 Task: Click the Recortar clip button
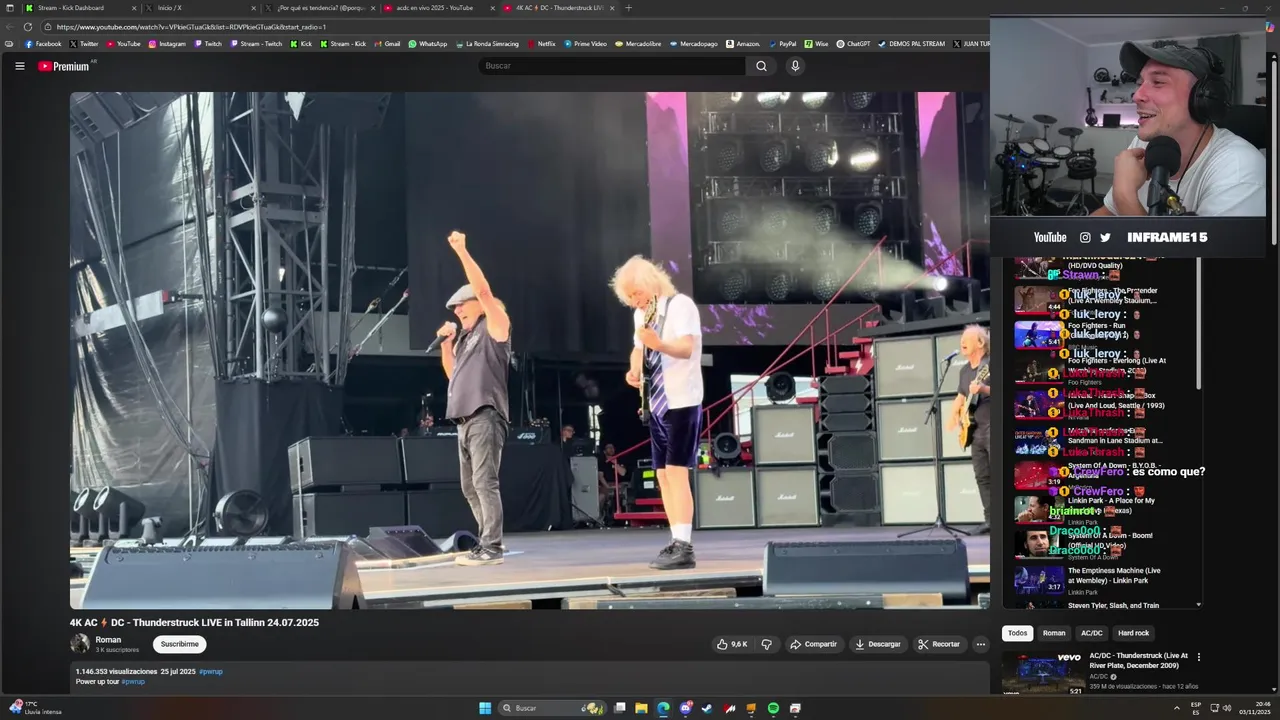pos(939,644)
